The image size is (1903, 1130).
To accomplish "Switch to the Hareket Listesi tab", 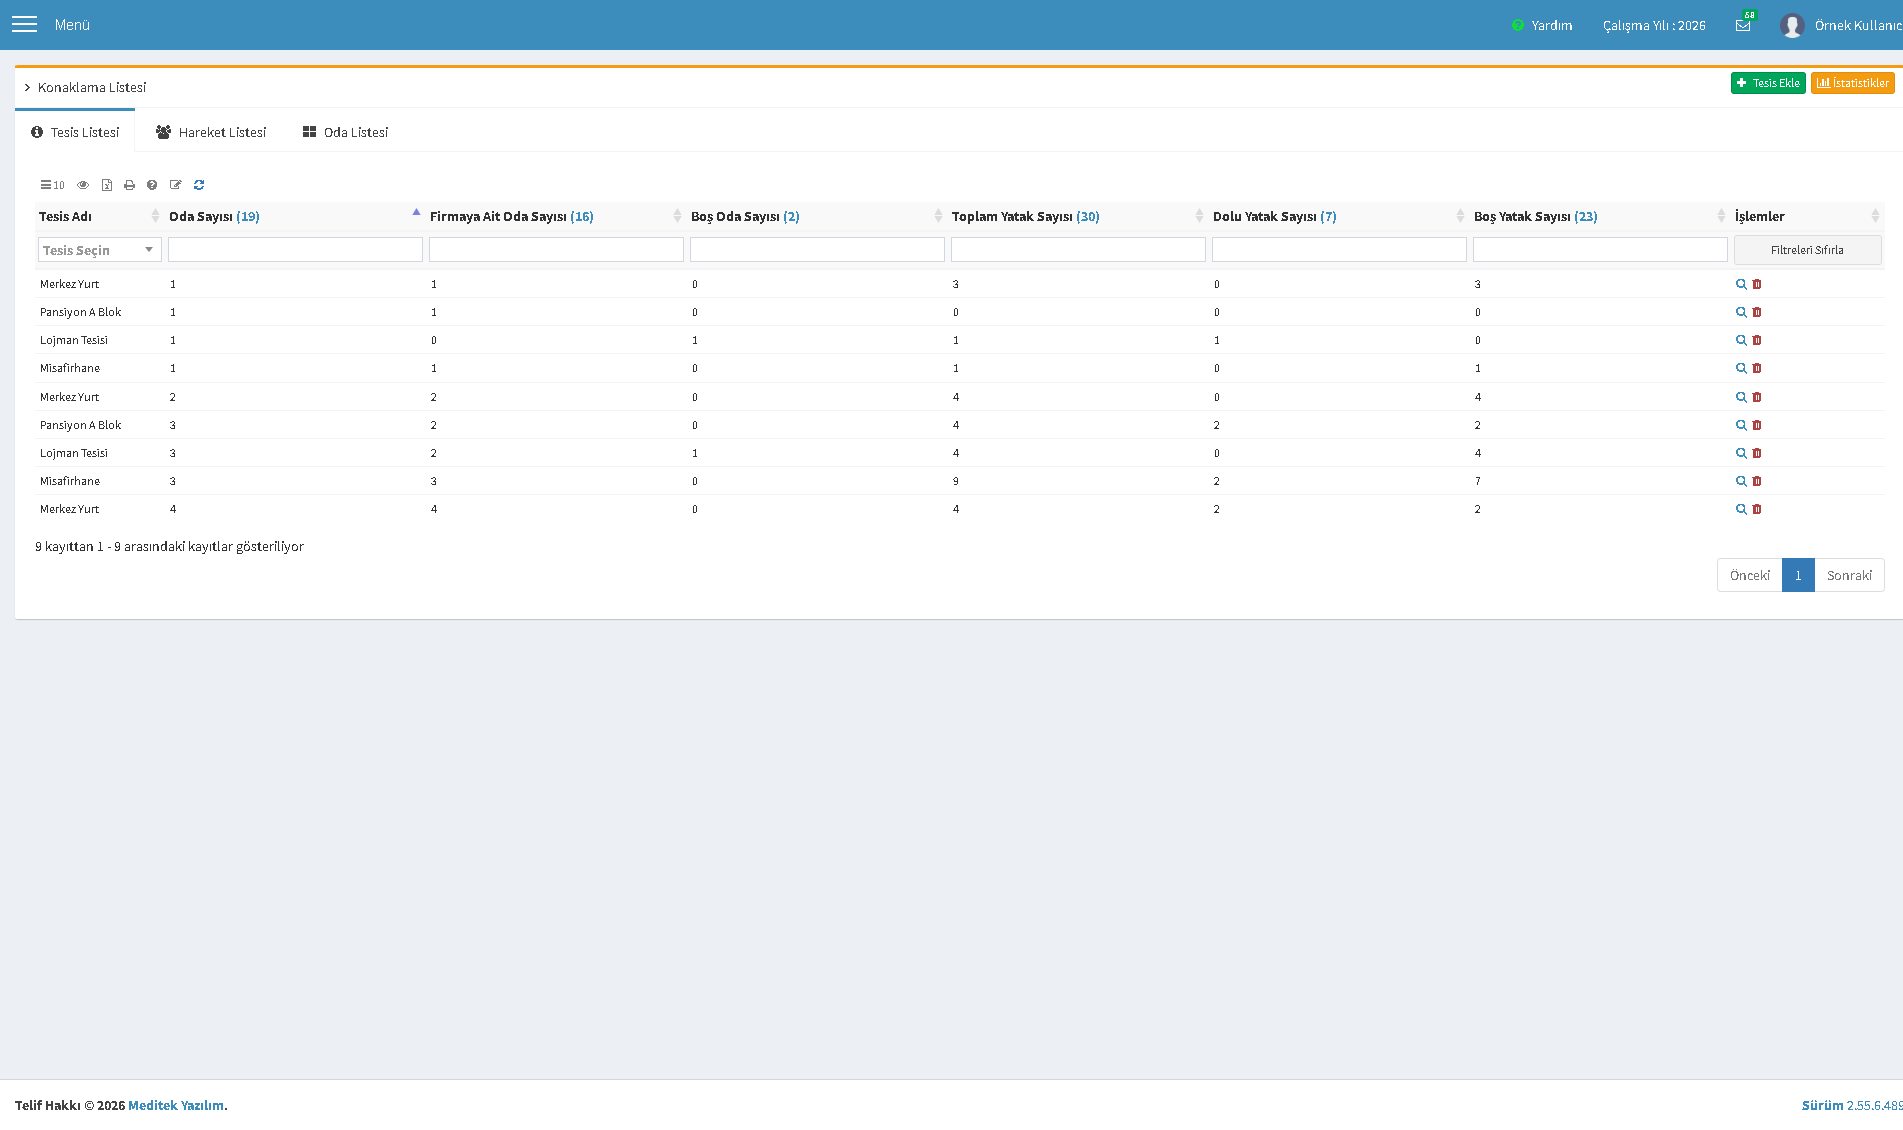I will pos(211,132).
